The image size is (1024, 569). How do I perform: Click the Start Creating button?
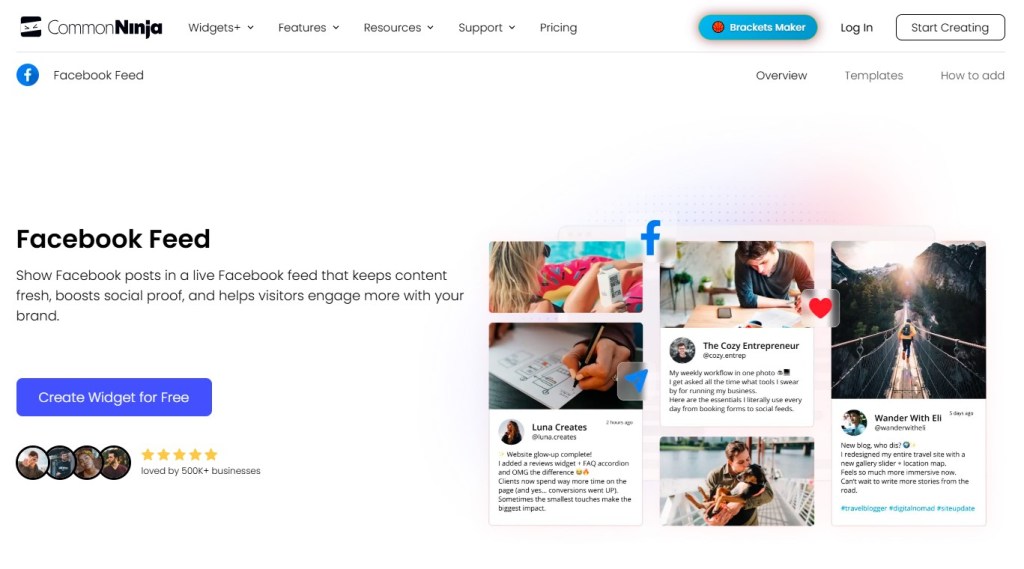[950, 27]
